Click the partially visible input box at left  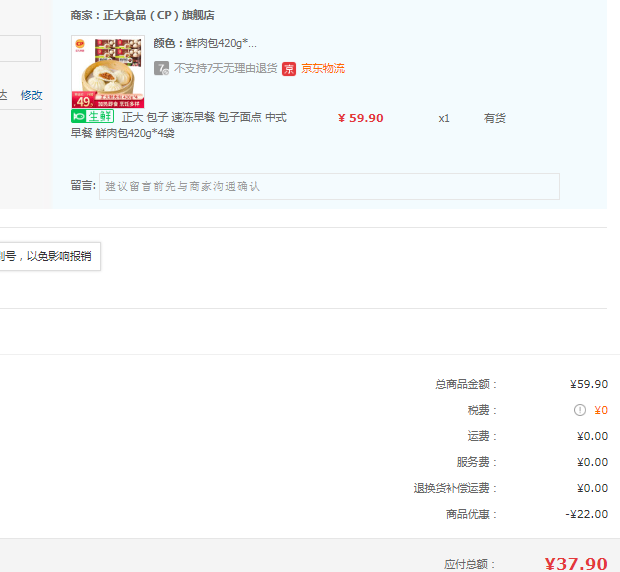coord(20,48)
